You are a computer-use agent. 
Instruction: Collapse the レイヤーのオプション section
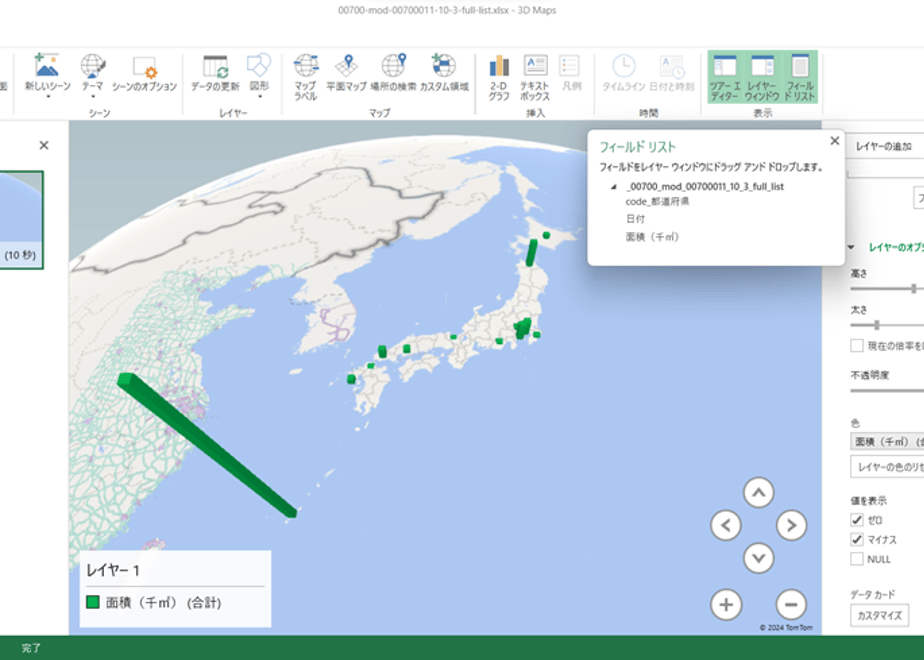pos(851,248)
